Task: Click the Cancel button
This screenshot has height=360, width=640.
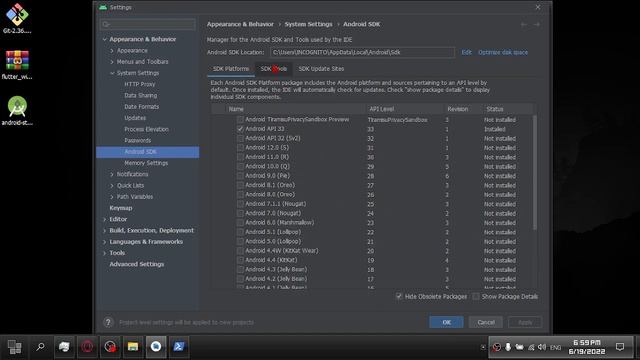Action: coord(486,322)
